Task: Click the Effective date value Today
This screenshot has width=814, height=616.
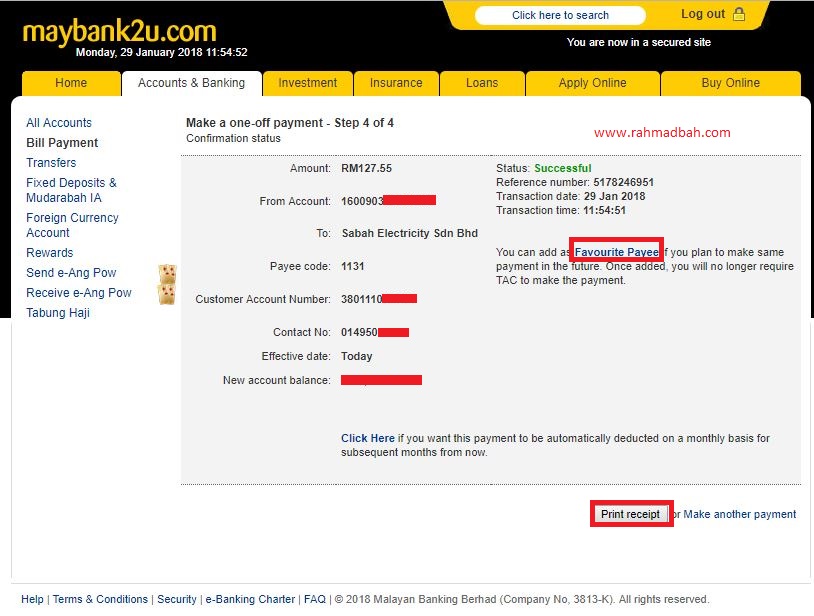Action: pyautogui.click(x=357, y=356)
